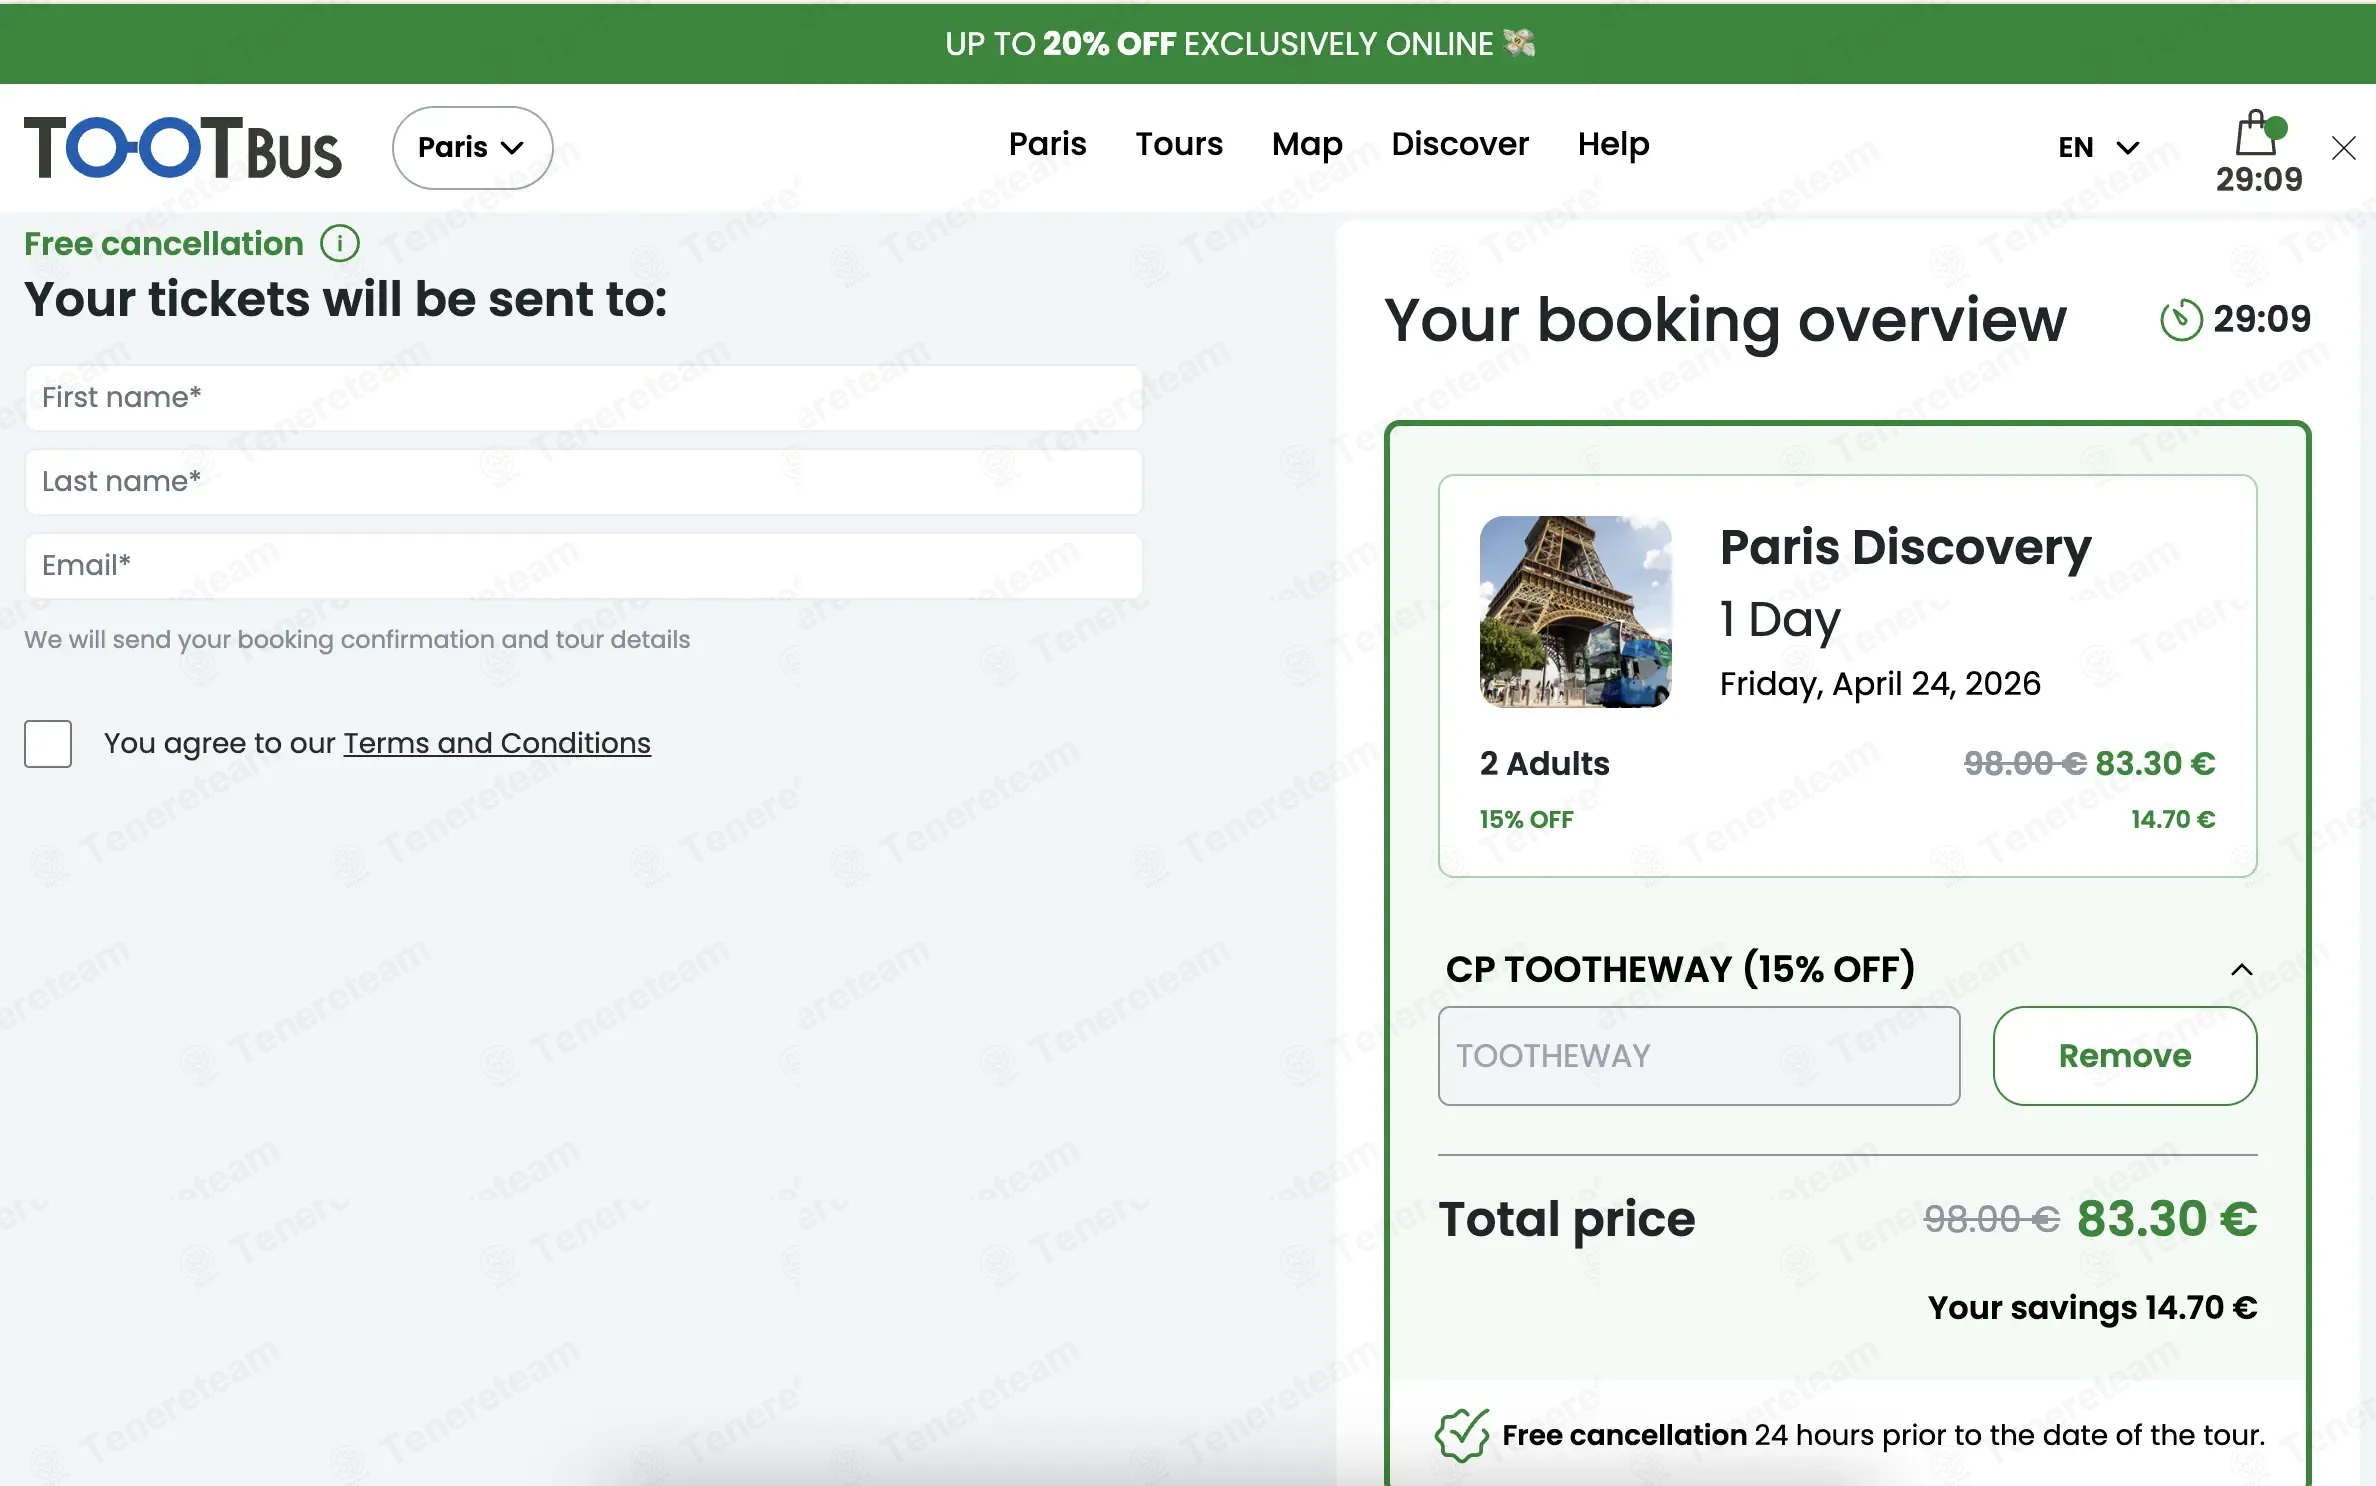The image size is (2376, 1486).
Task: Open the Tours menu item
Action: (1179, 144)
